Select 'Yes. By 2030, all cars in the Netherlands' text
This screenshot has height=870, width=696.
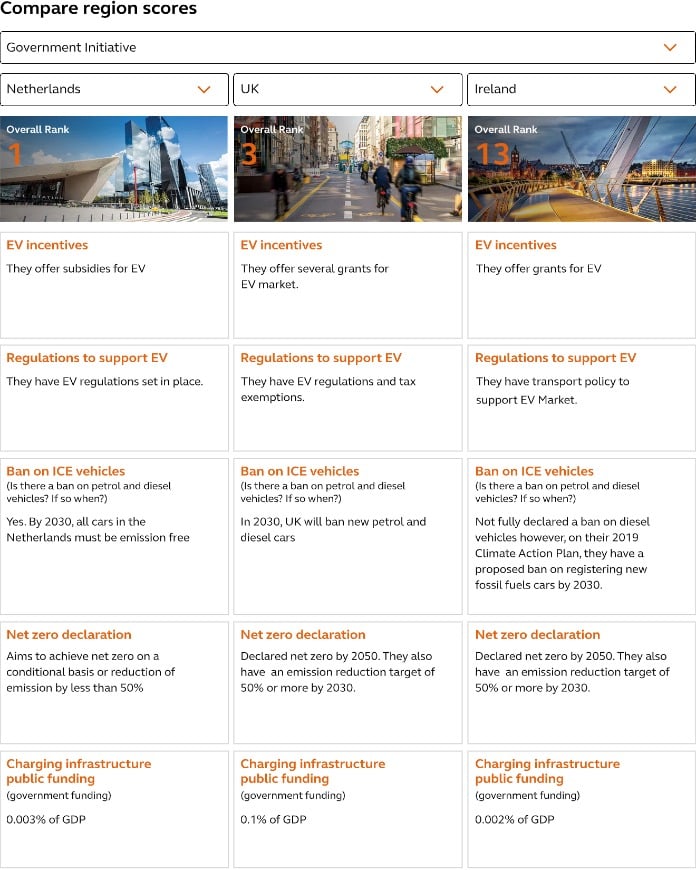[x=98, y=529]
